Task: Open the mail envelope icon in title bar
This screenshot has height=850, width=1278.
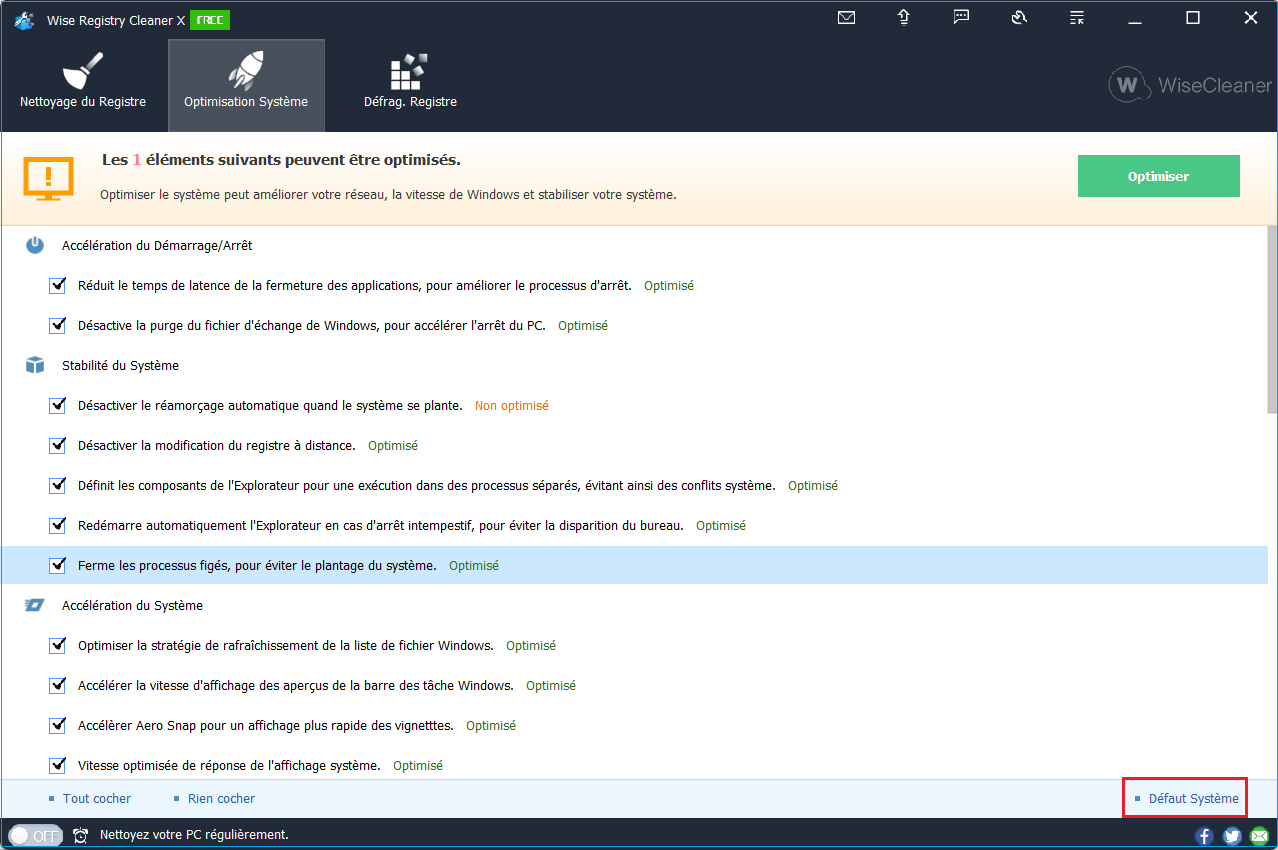Action: [x=846, y=17]
